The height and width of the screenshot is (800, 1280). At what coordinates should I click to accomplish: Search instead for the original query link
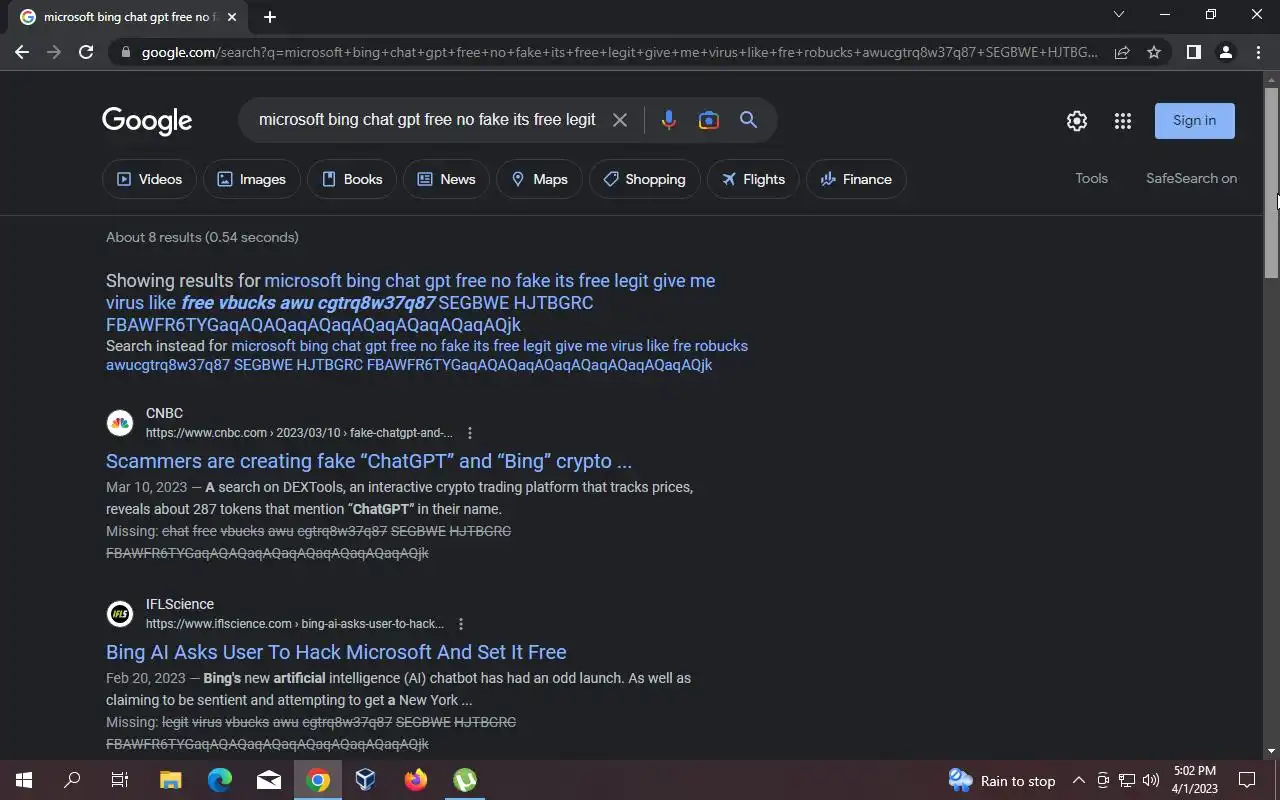pyautogui.click(x=427, y=355)
